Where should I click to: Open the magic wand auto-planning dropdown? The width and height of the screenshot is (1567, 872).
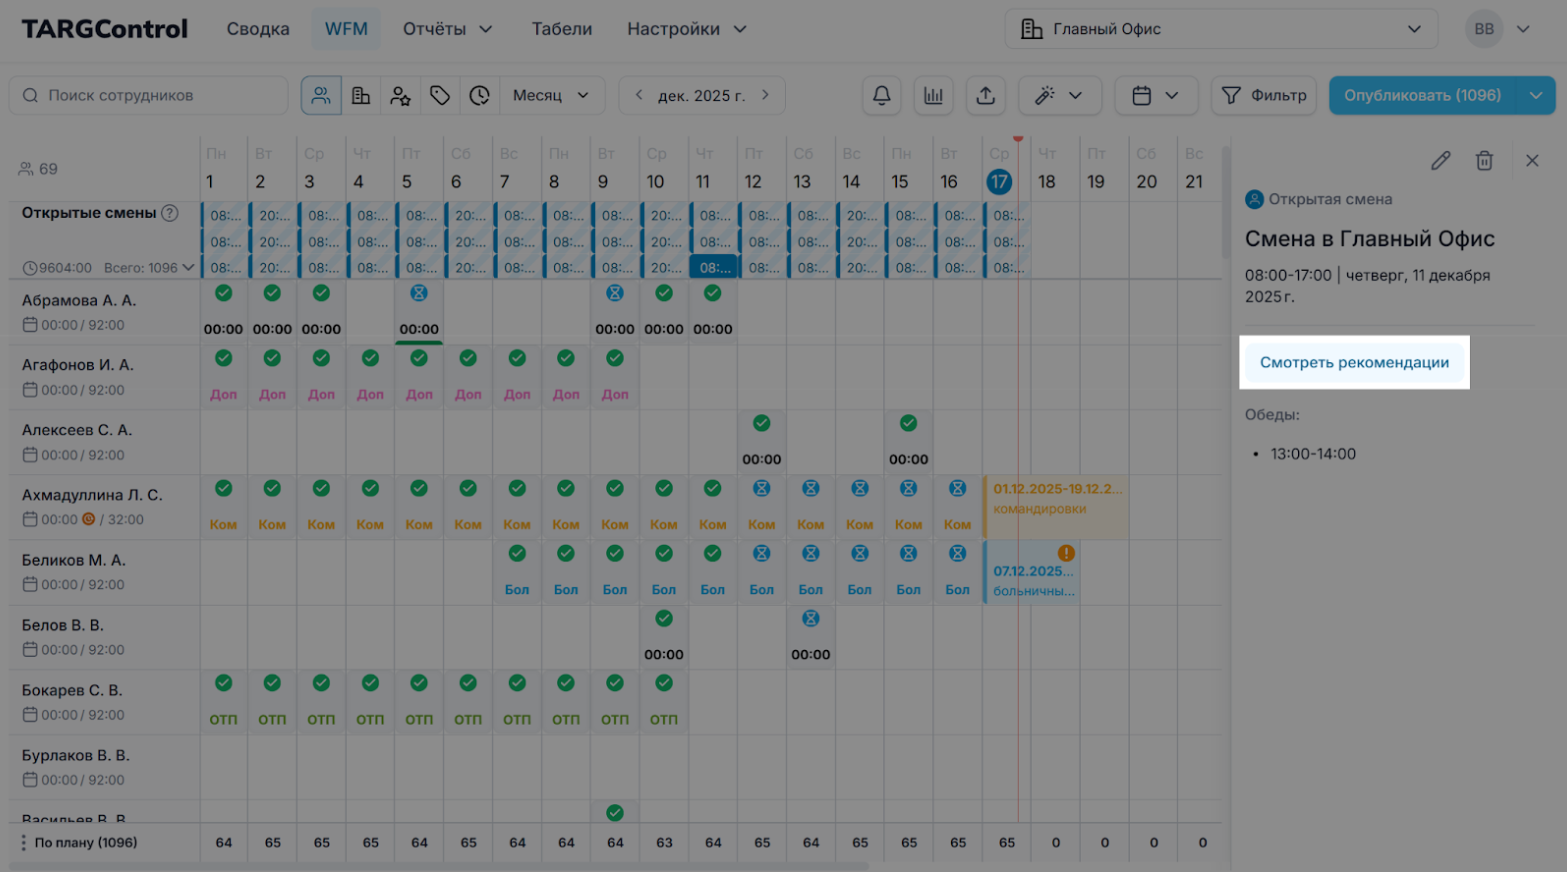click(1059, 95)
